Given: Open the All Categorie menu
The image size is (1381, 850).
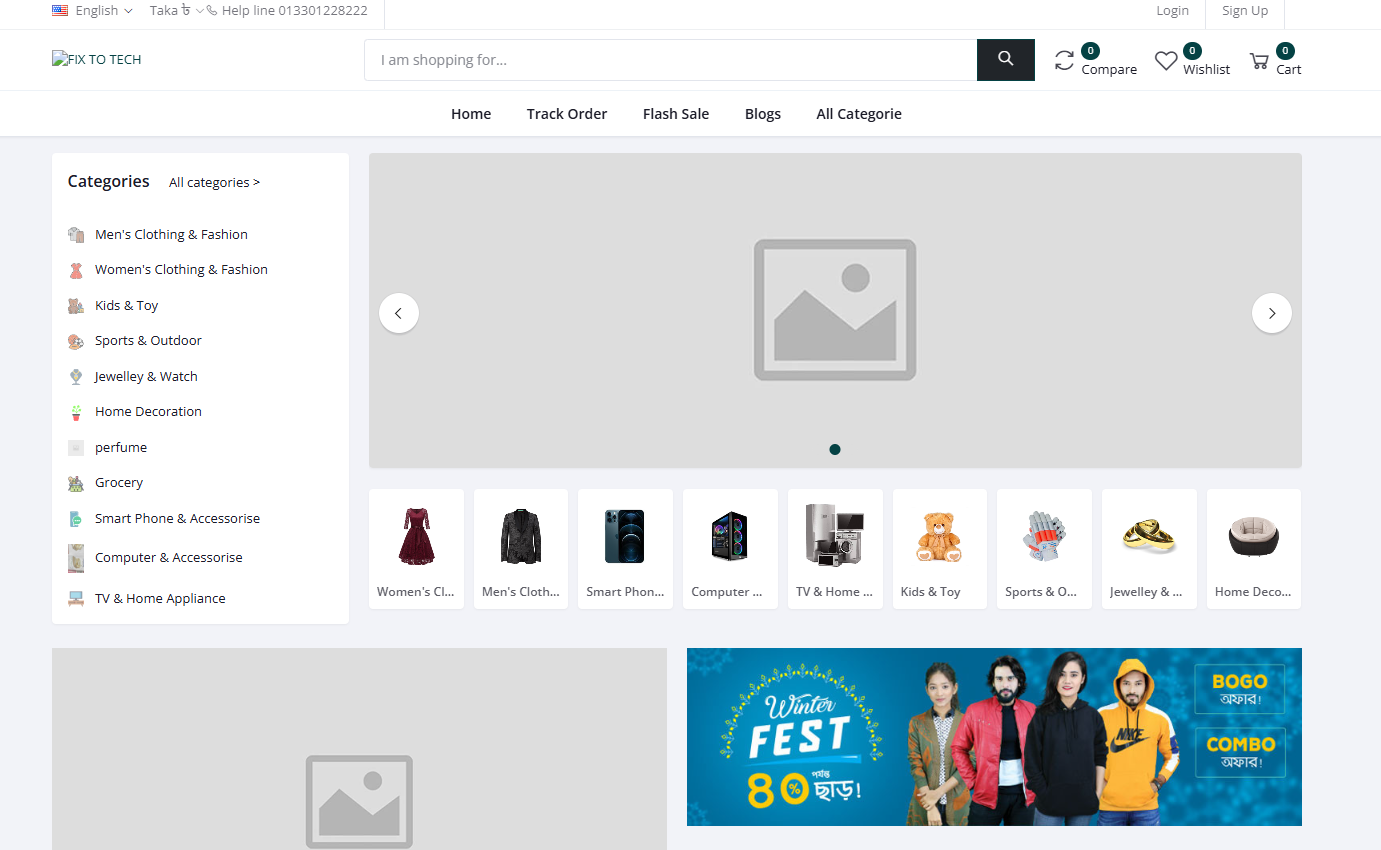Looking at the screenshot, I should coord(858,113).
